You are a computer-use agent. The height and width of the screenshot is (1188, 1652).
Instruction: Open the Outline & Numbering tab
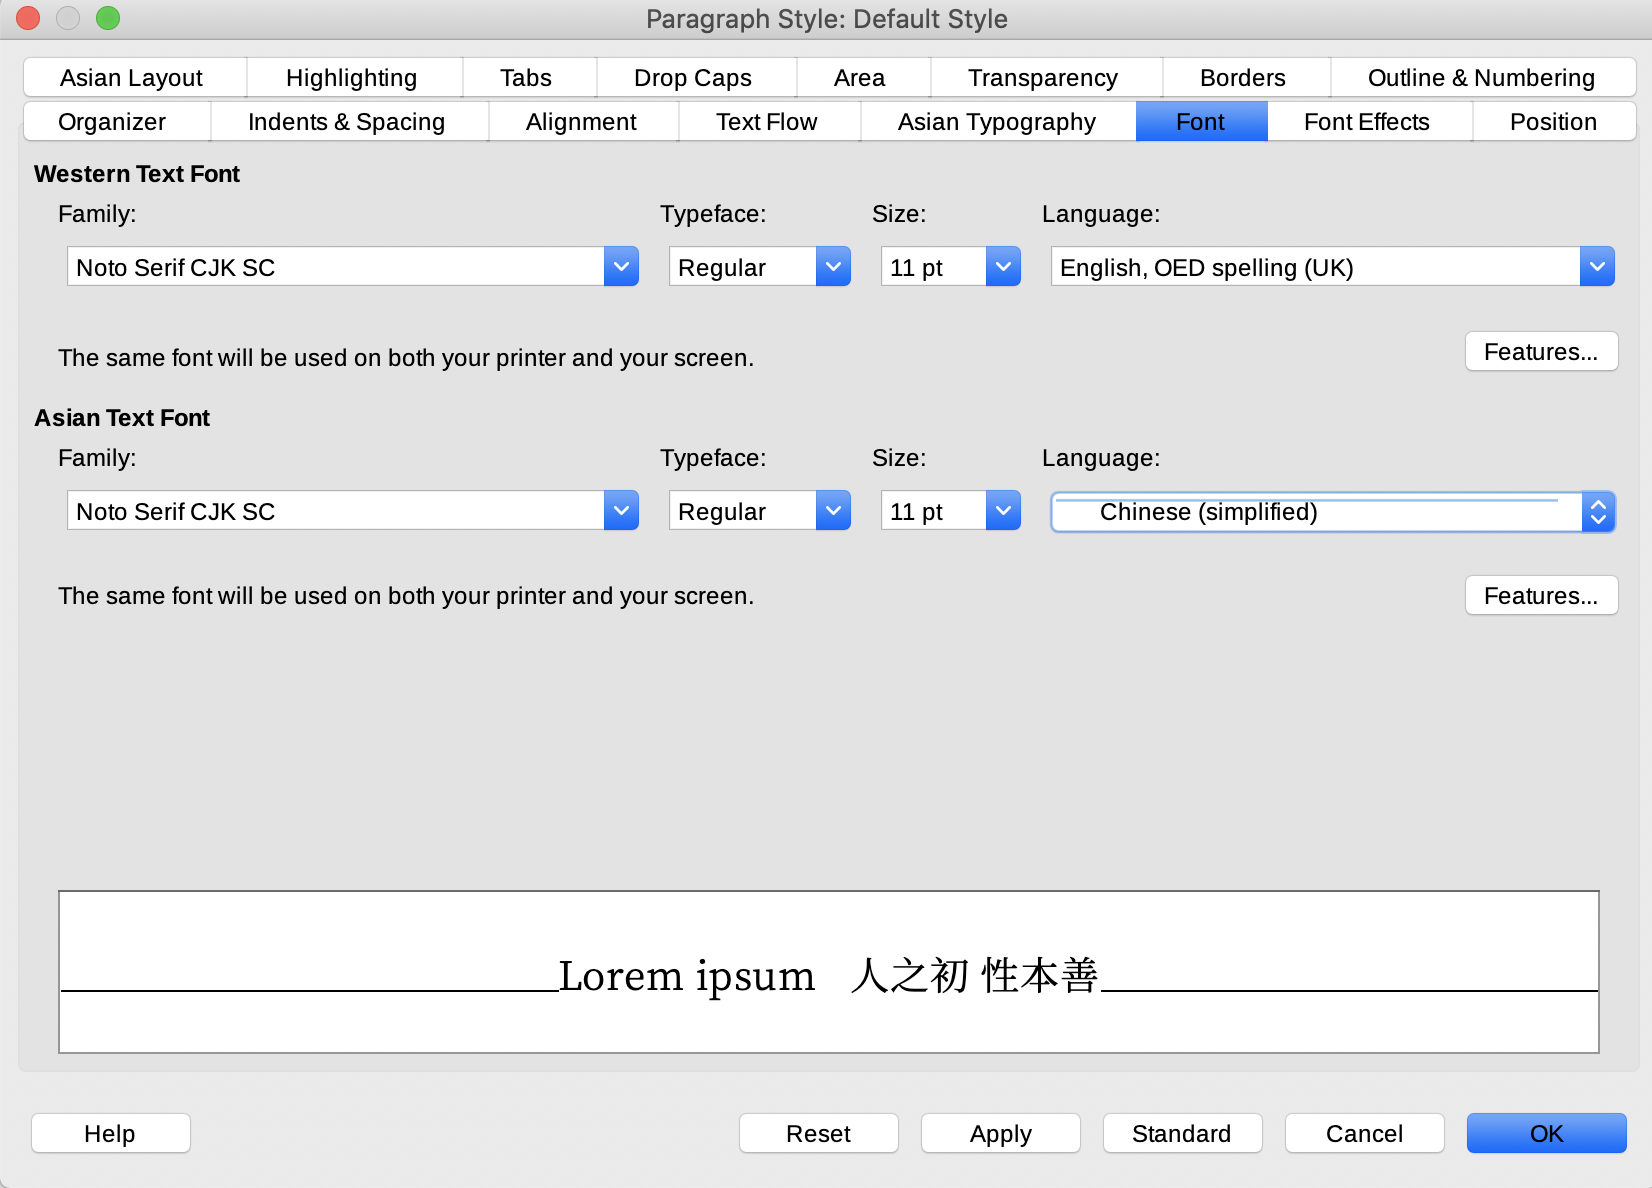coord(1482,78)
